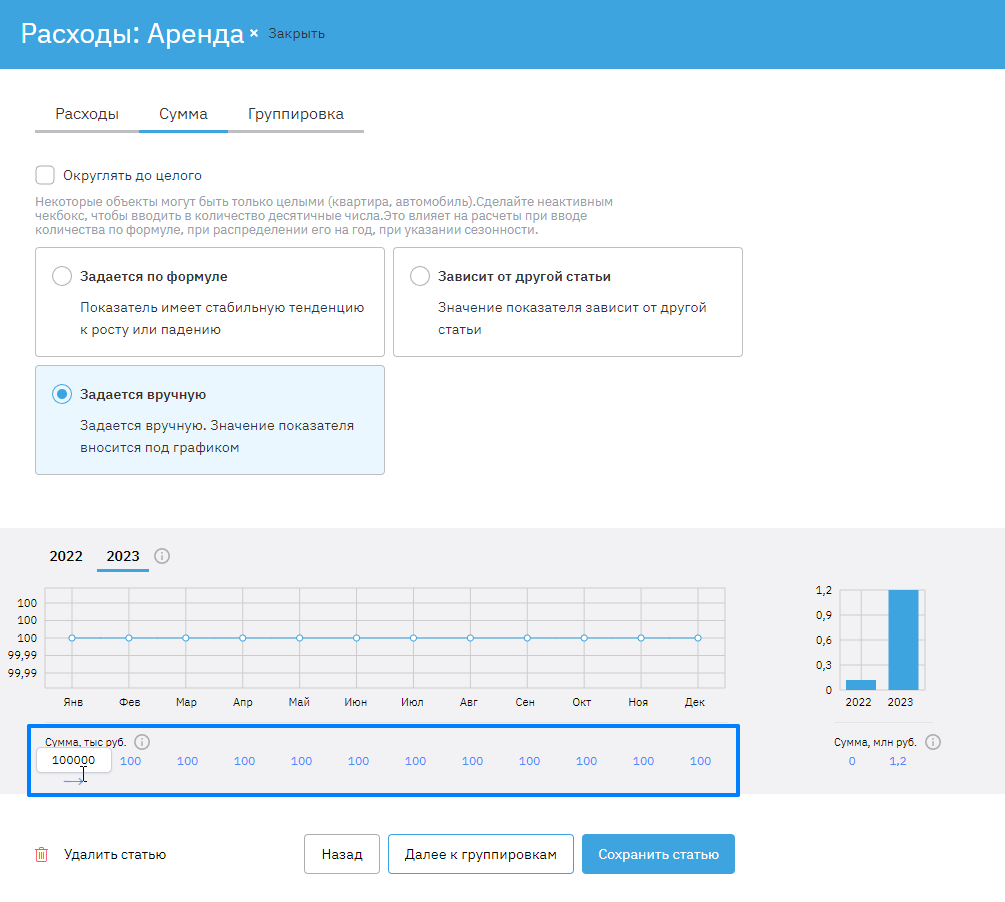This screenshot has height=902, width=1005.
Task: Click the info icon next to 2023 tab
Action: [162, 556]
